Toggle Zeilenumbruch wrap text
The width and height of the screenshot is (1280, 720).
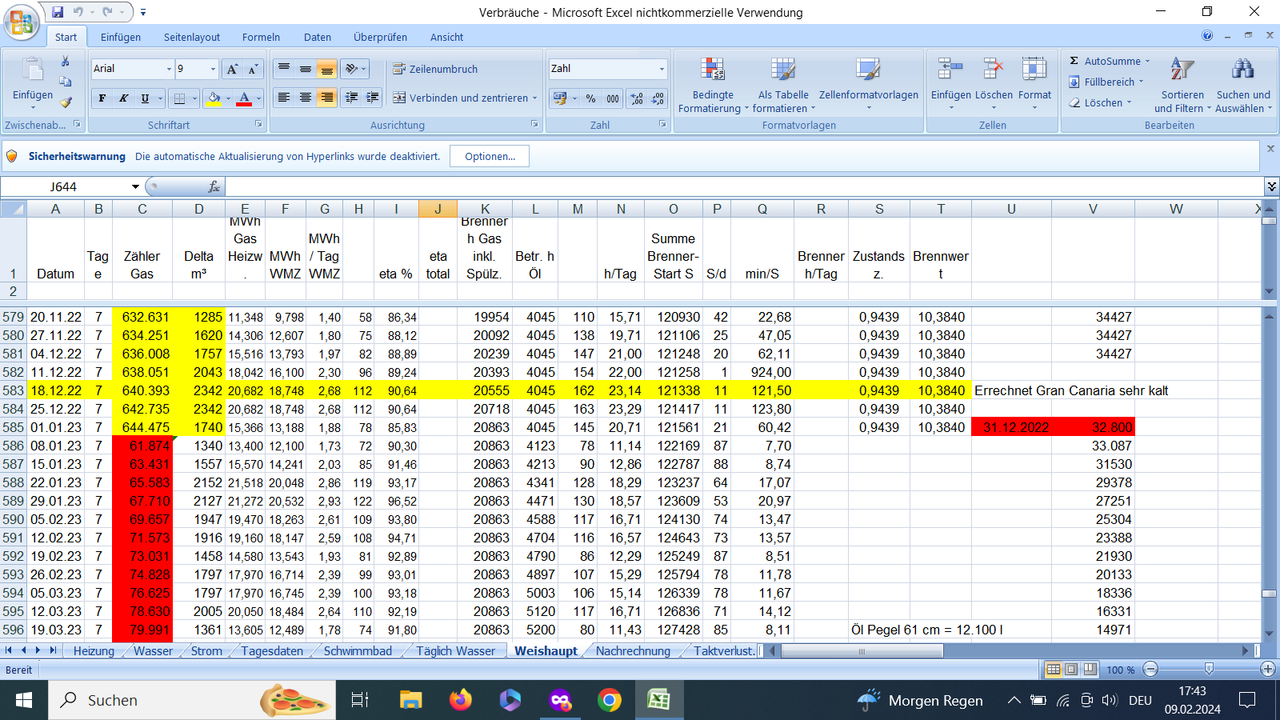tap(435, 69)
